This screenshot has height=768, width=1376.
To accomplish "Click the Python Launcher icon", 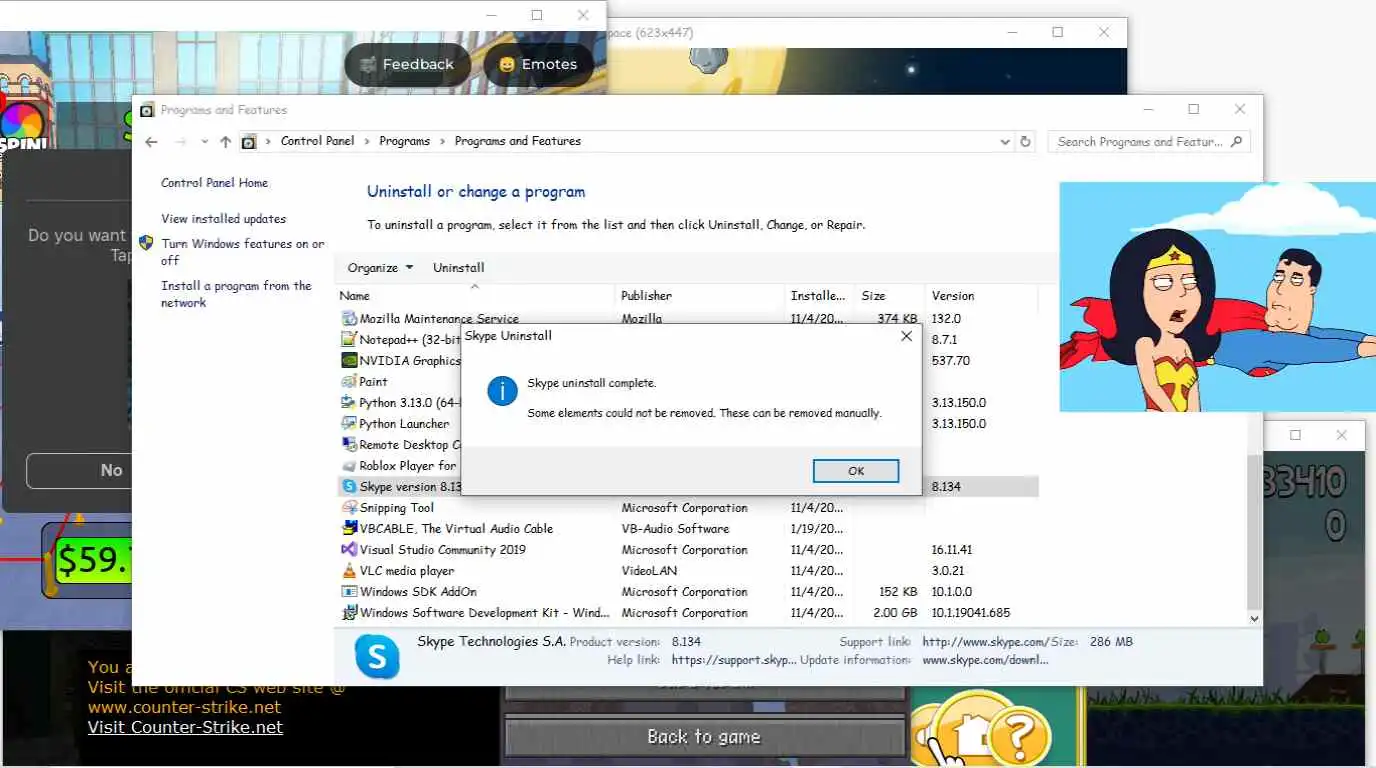I will (349, 424).
